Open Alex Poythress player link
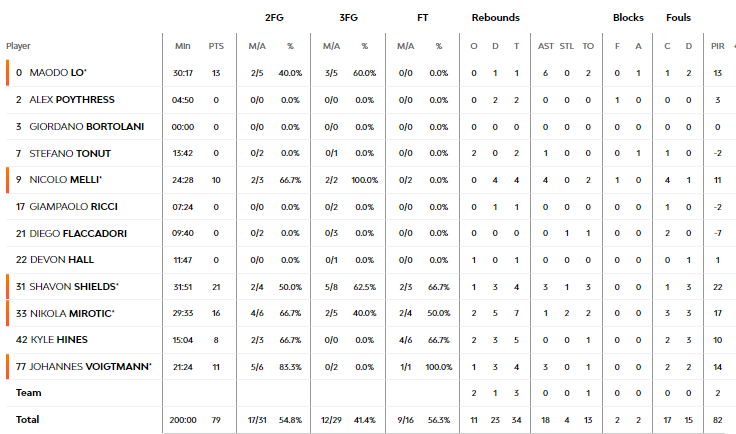736x434 pixels. pyautogui.click(x=72, y=99)
